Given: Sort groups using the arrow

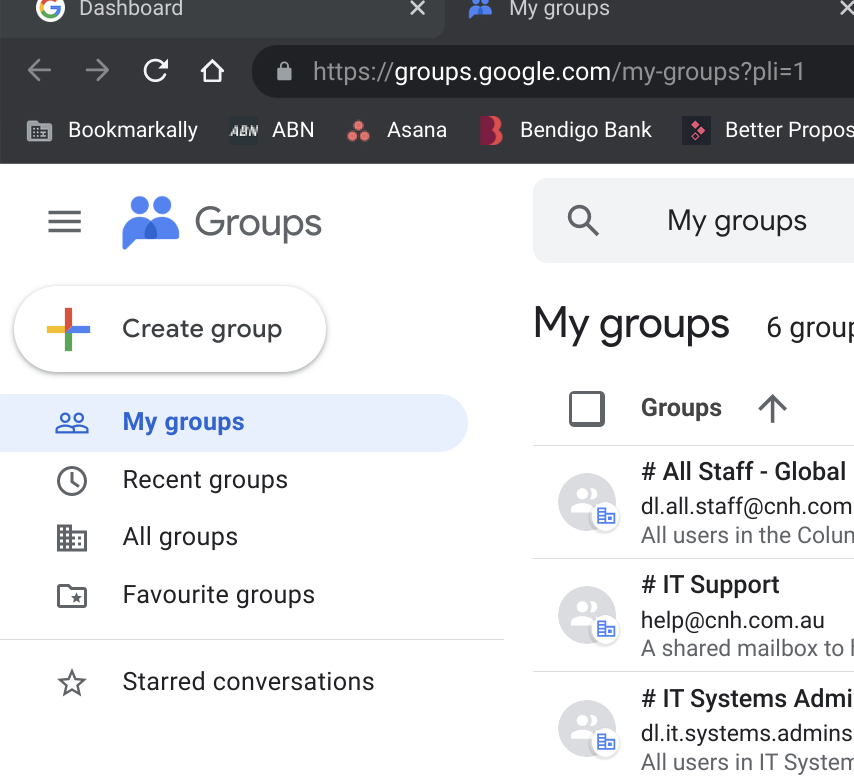Looking at the screenshot, I should (772, 408).
